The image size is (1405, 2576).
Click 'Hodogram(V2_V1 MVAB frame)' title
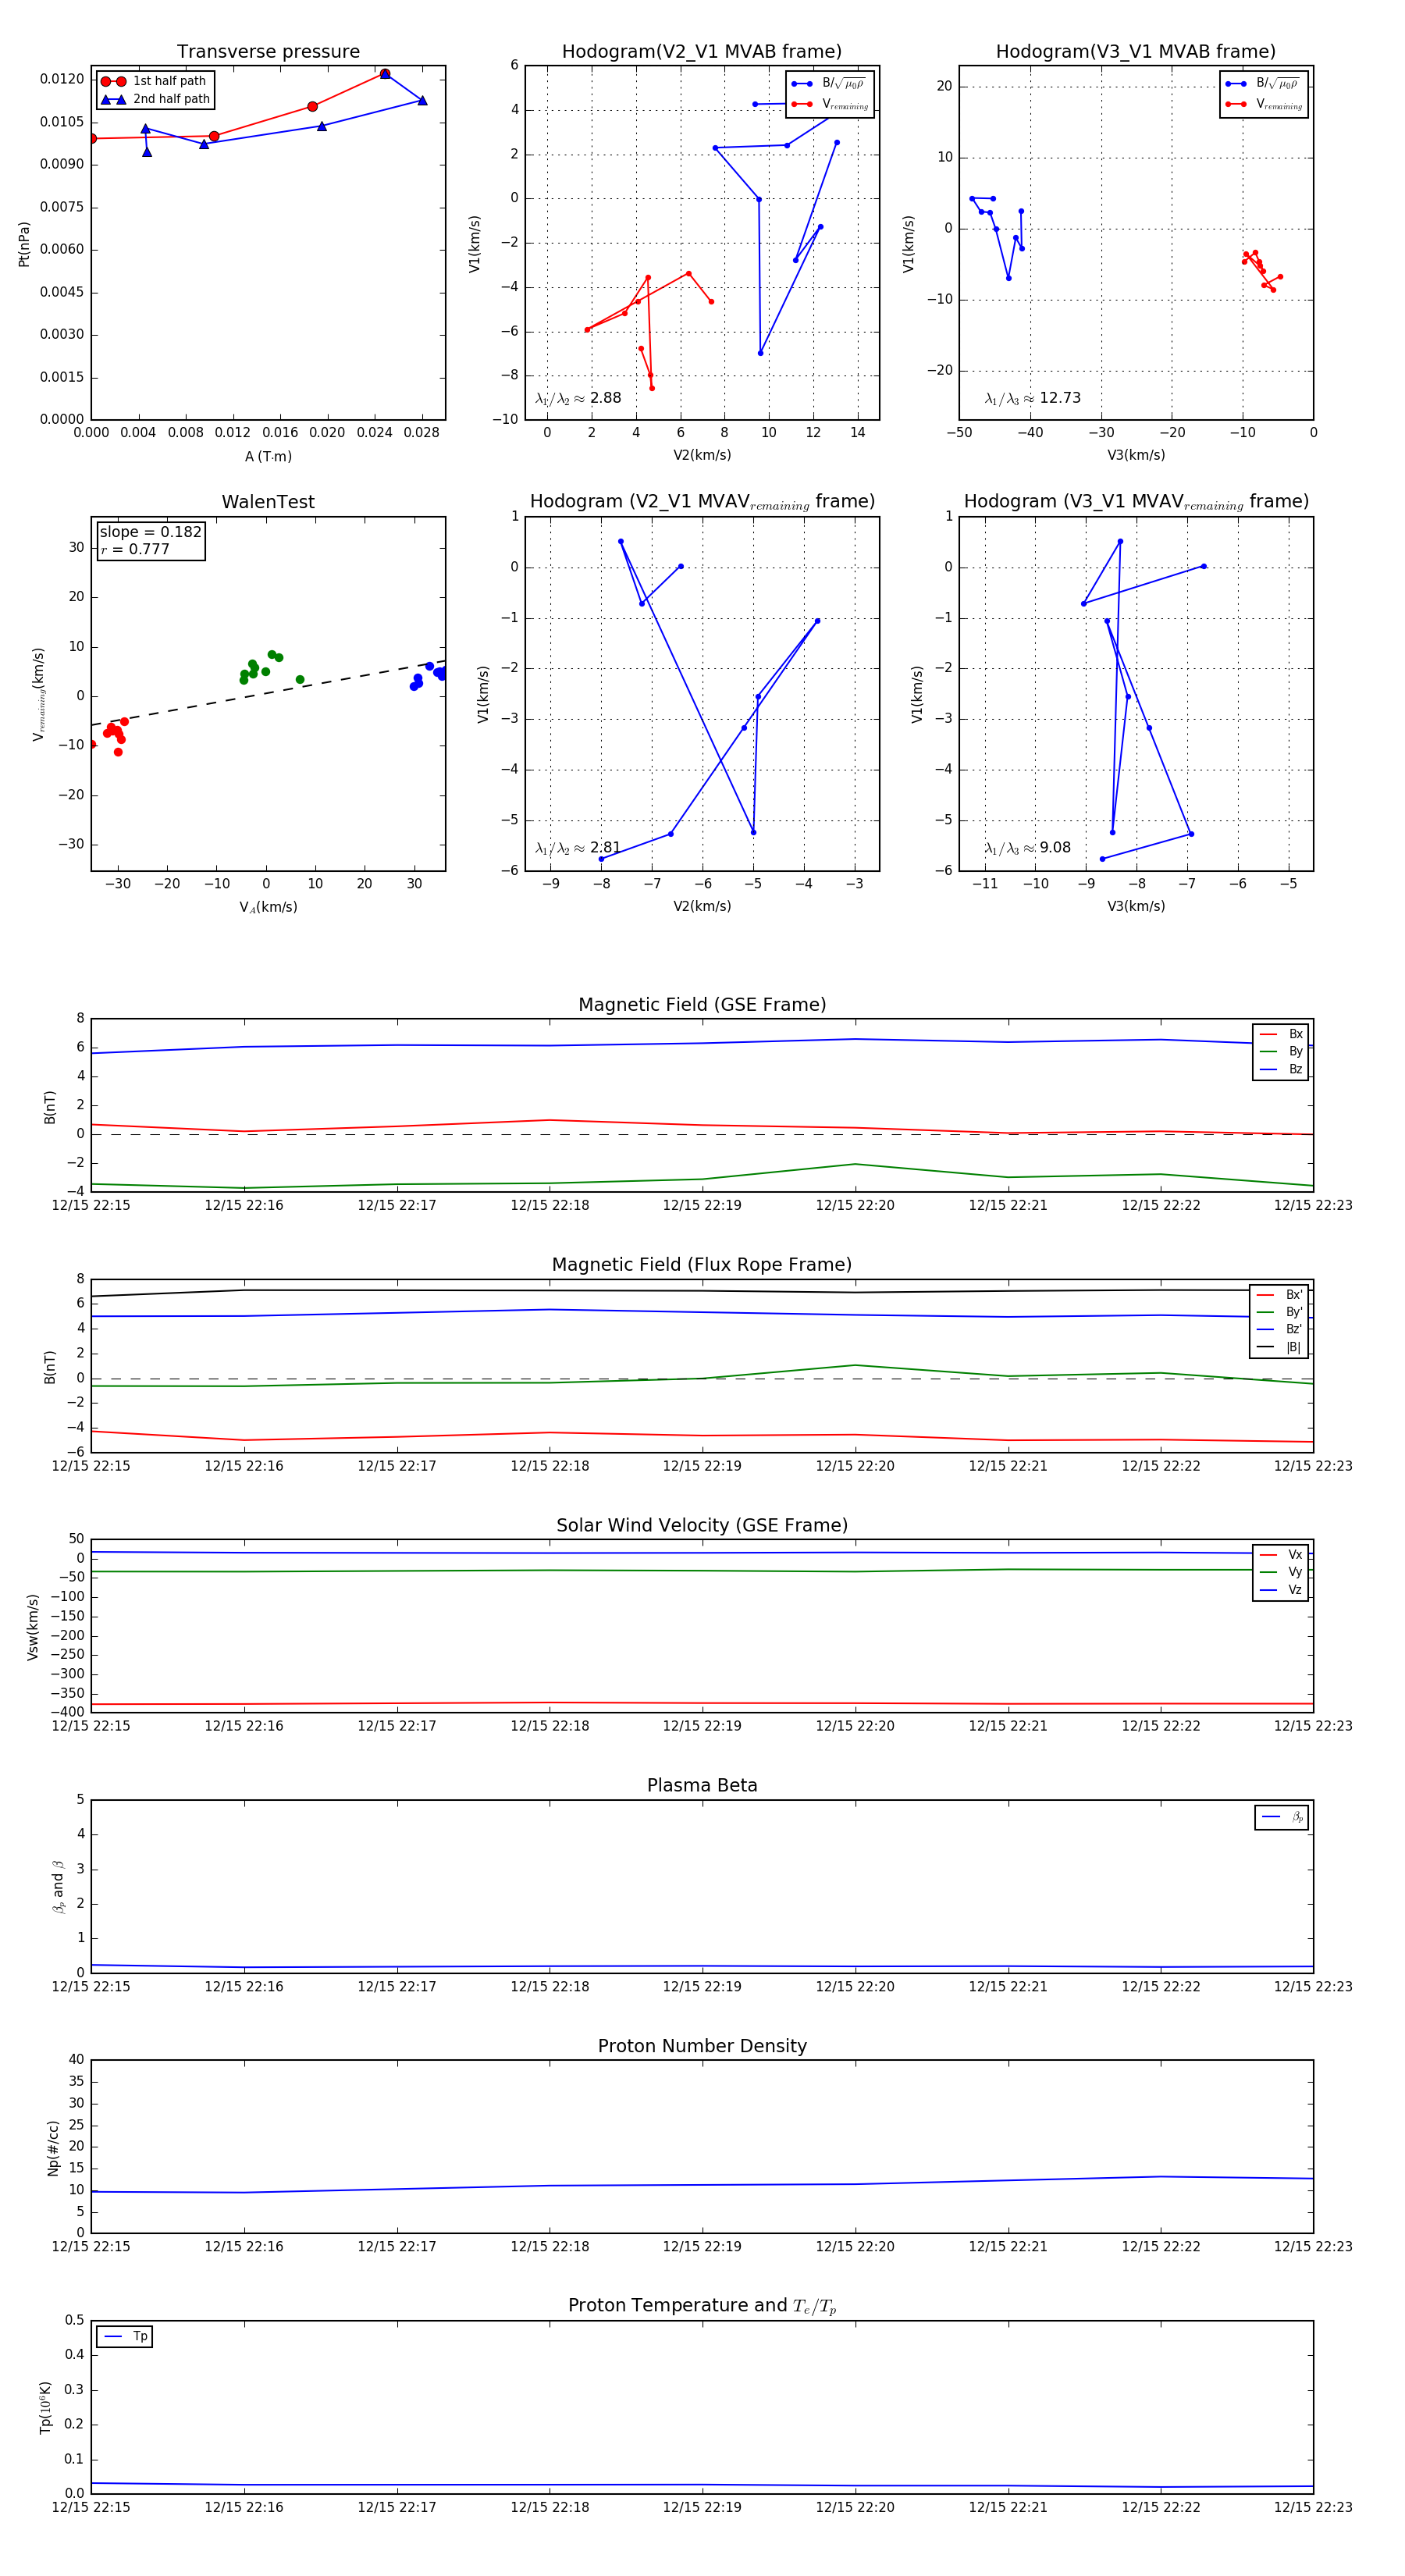(702, 52)
